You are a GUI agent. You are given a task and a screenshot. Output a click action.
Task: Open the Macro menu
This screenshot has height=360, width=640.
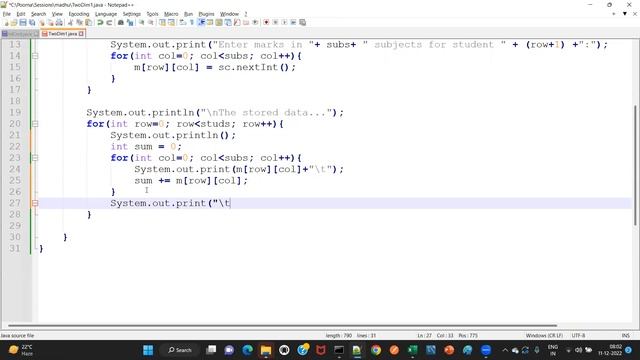pyautogui.click(x=171, y=14)
